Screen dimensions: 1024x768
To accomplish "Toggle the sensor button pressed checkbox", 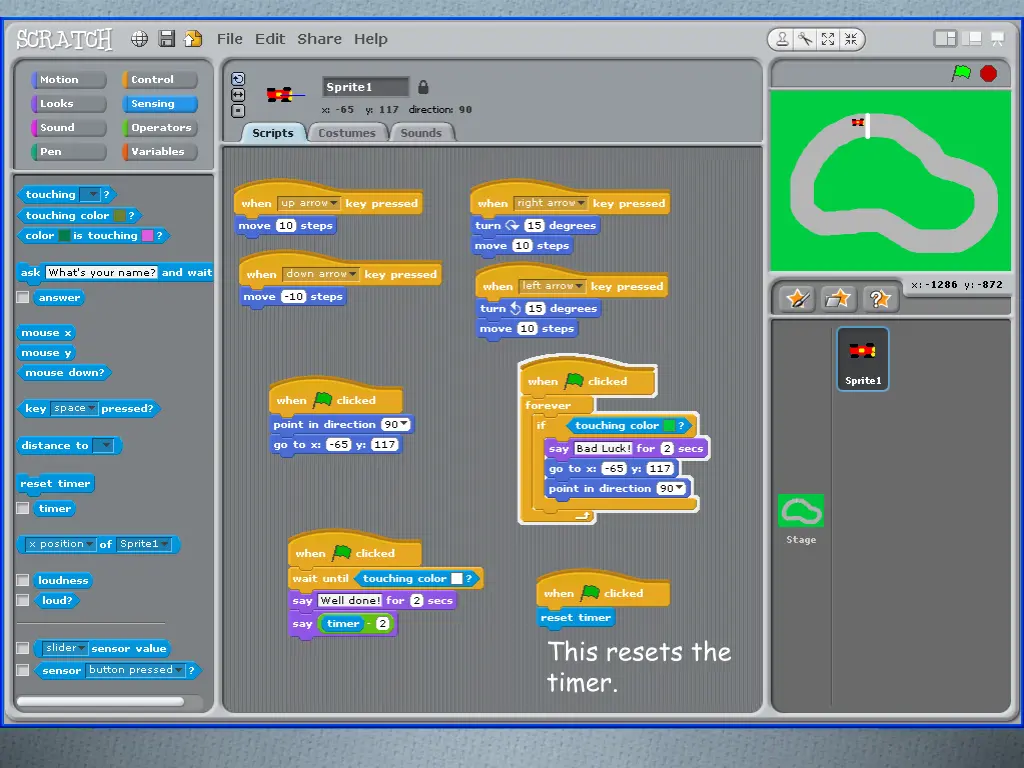I will 23,670.
